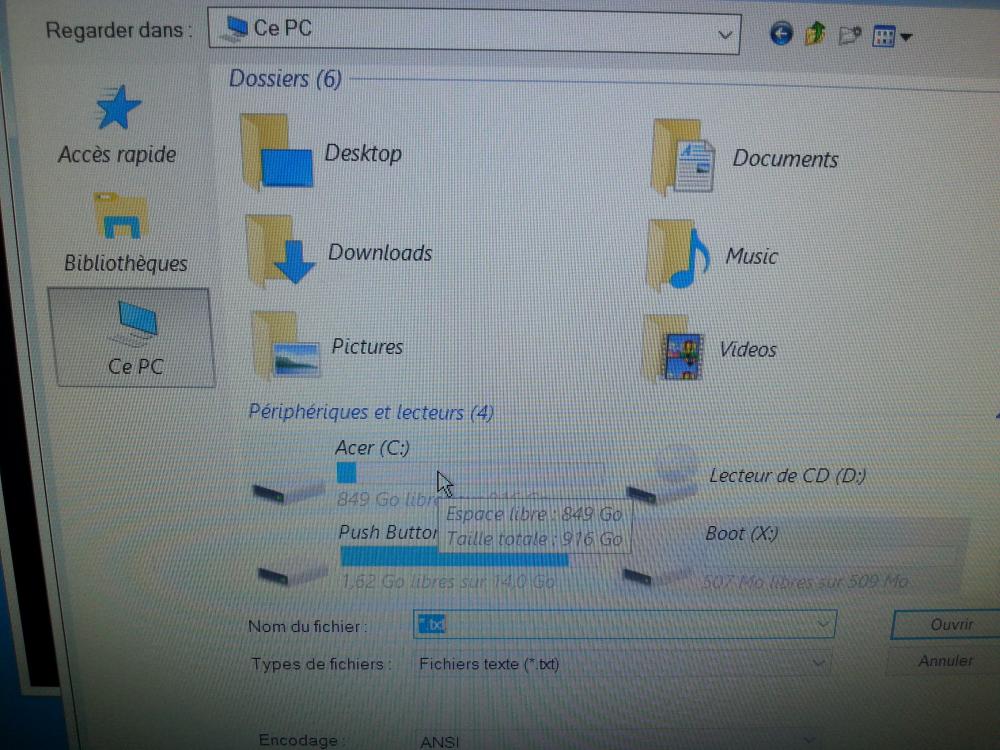Click the Nom du fichier input field
The height and width of the screenshot is (750, 1000).
click(x=624, y=624)
